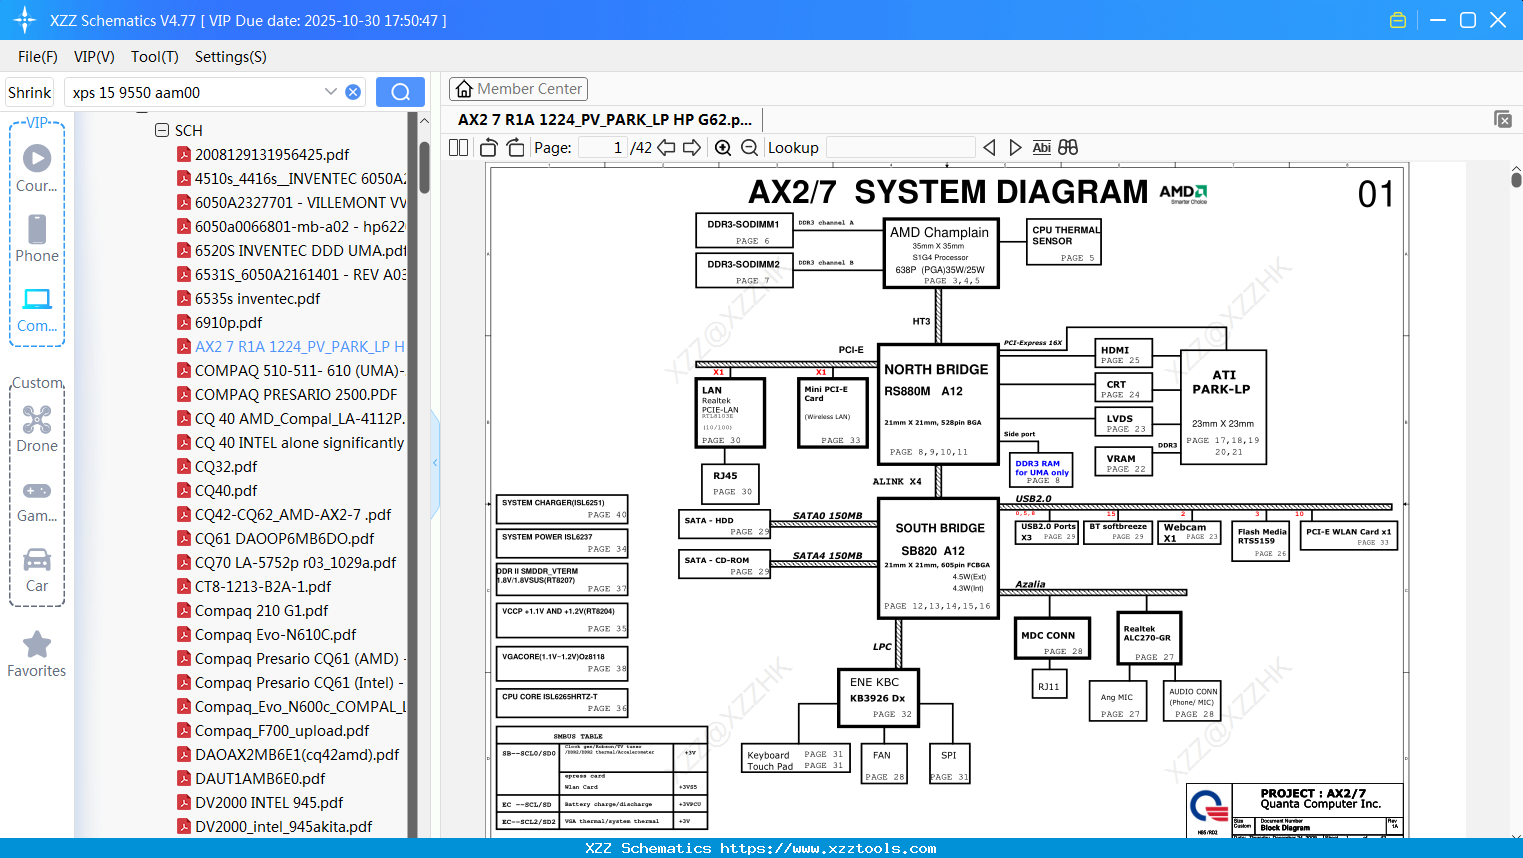Open the Drone category

tap(37, 429)
